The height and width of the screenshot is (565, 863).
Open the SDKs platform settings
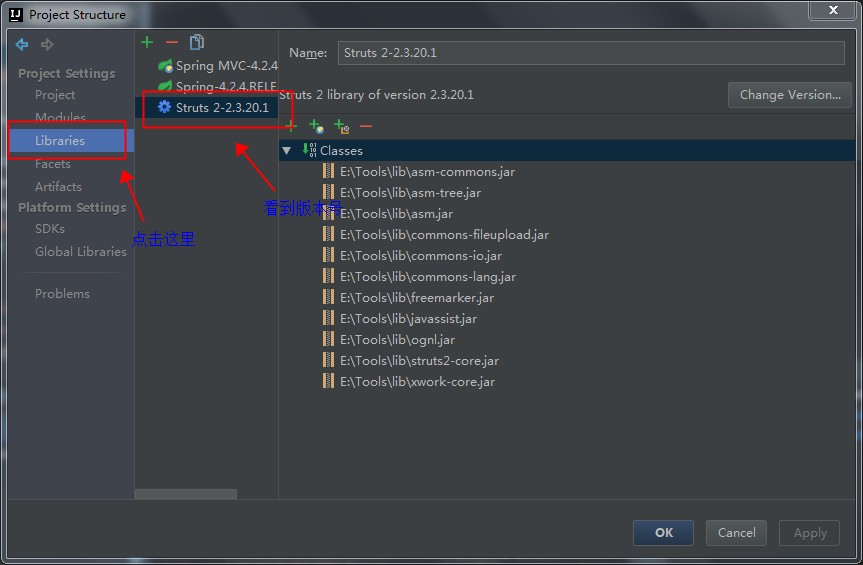point(50,228)
